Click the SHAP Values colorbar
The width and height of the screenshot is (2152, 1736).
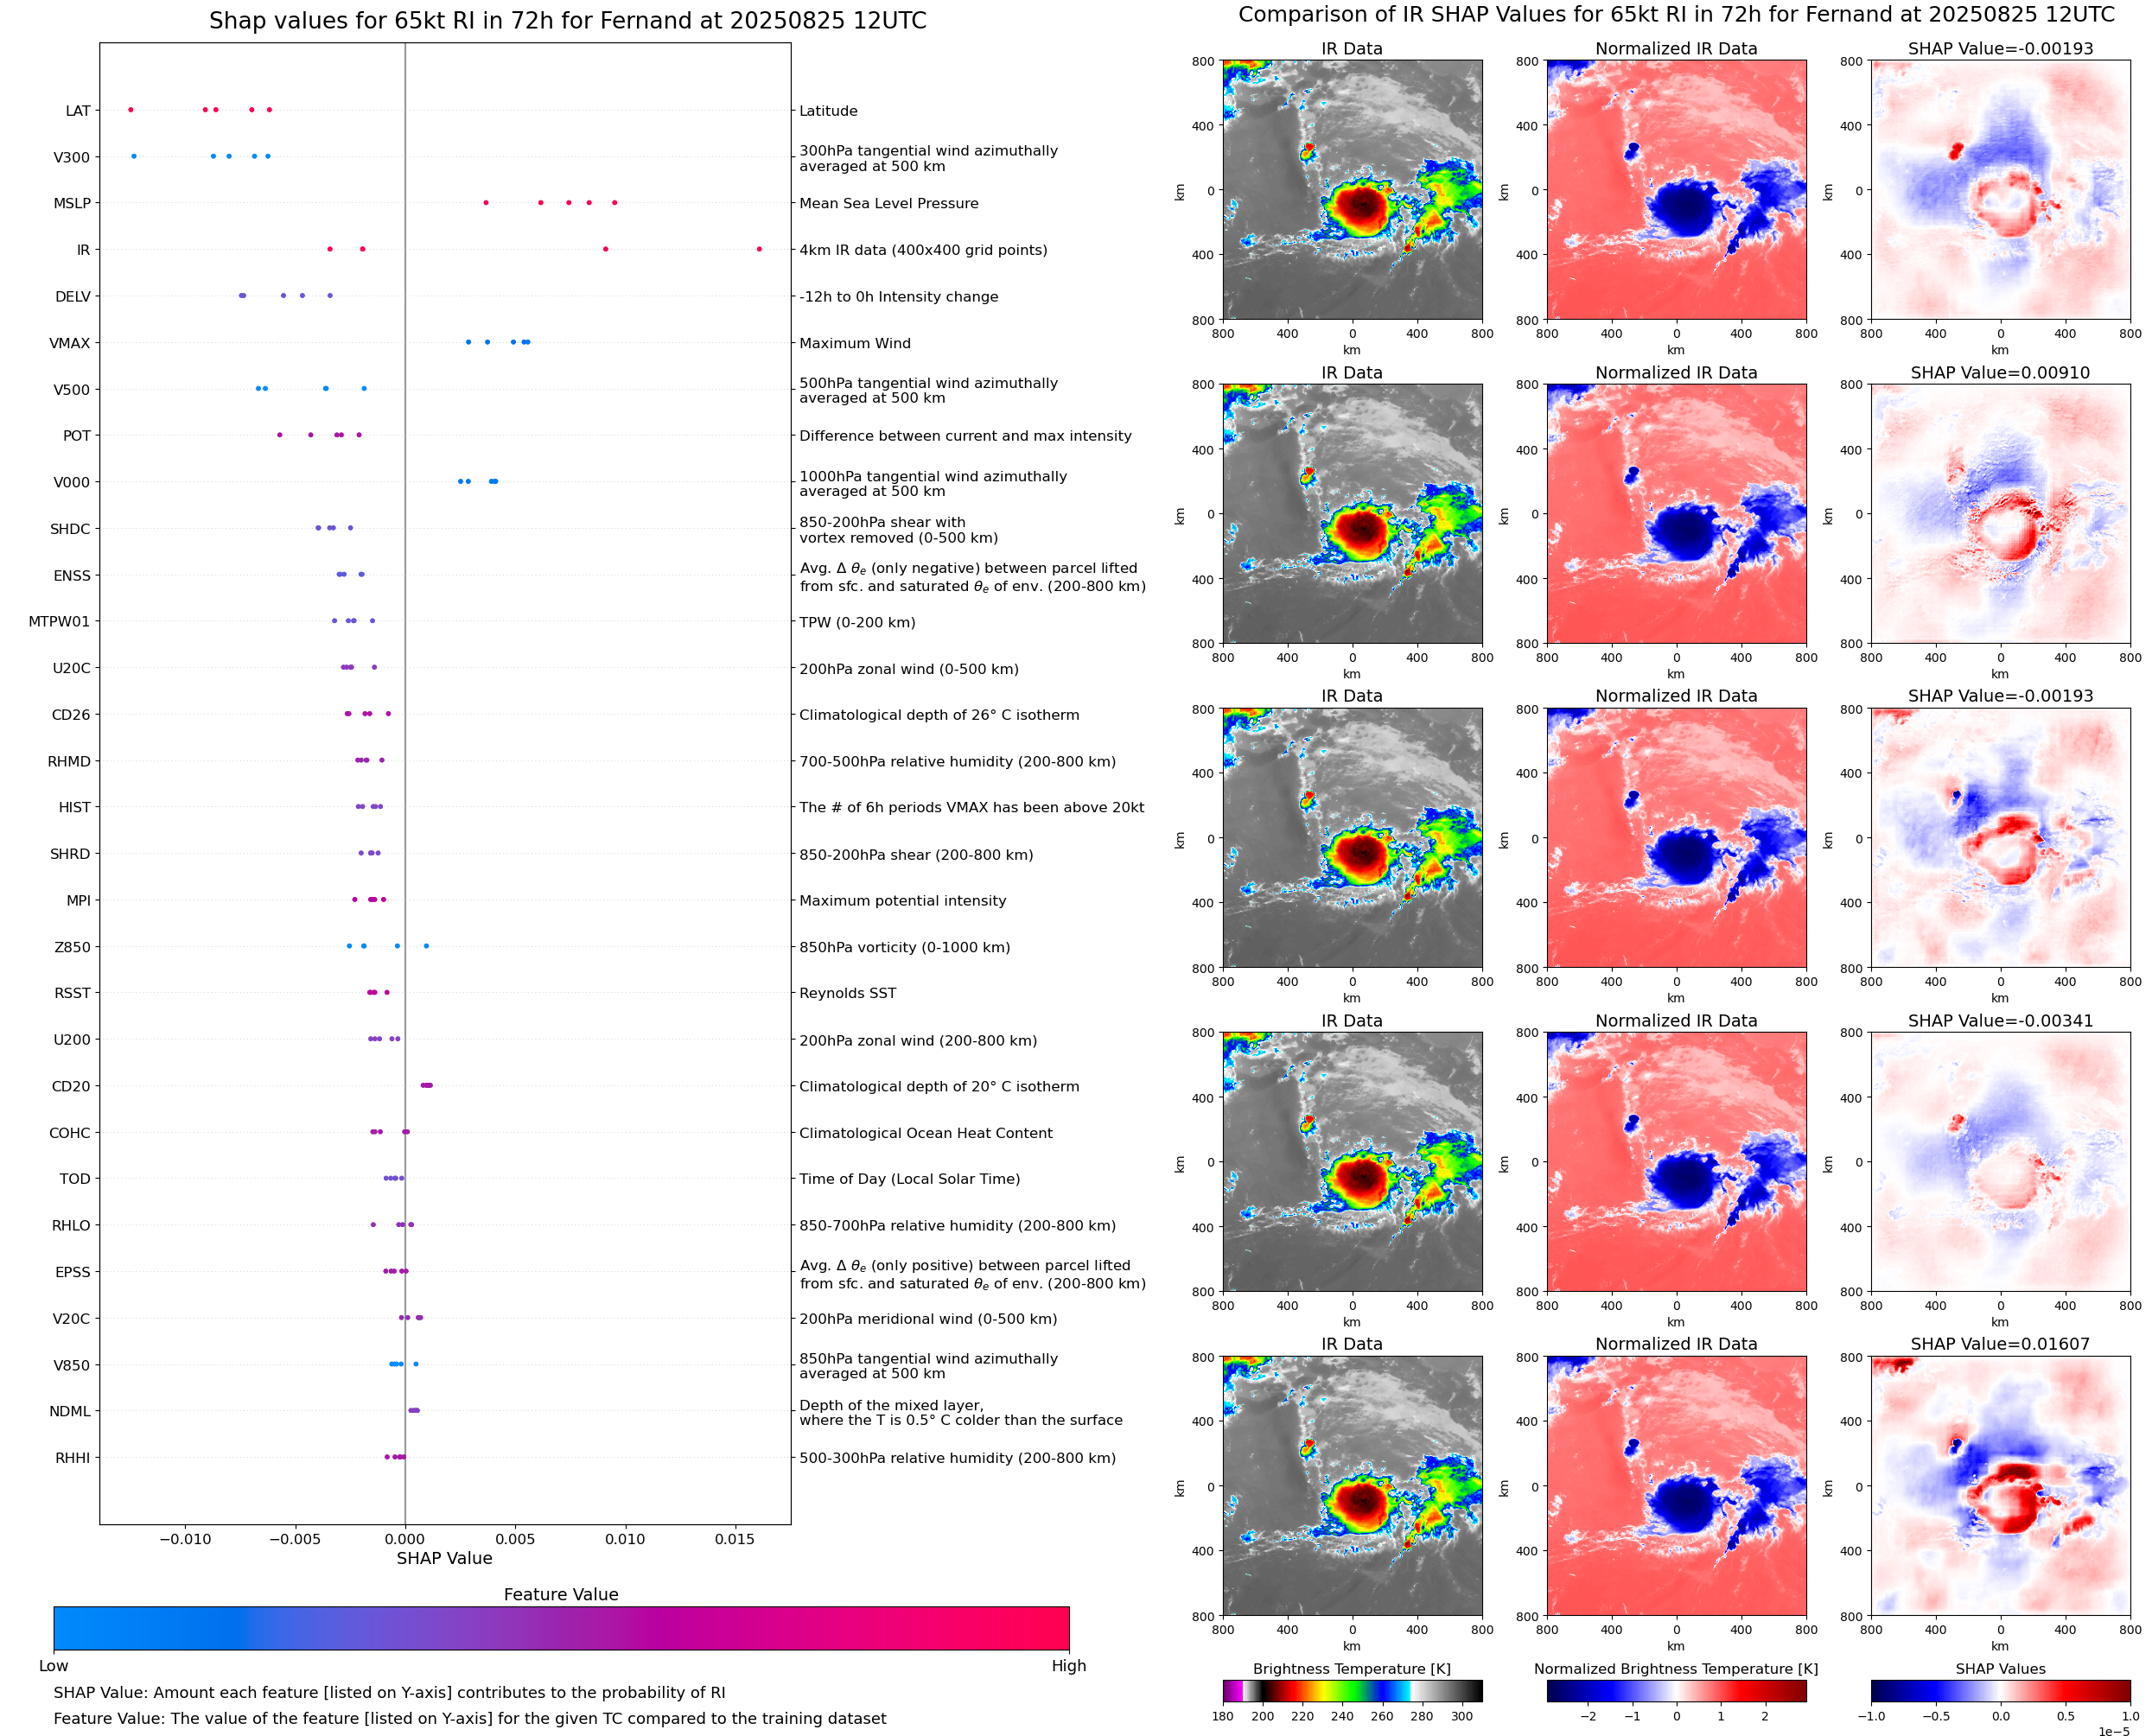[x=2000, y=1691]
